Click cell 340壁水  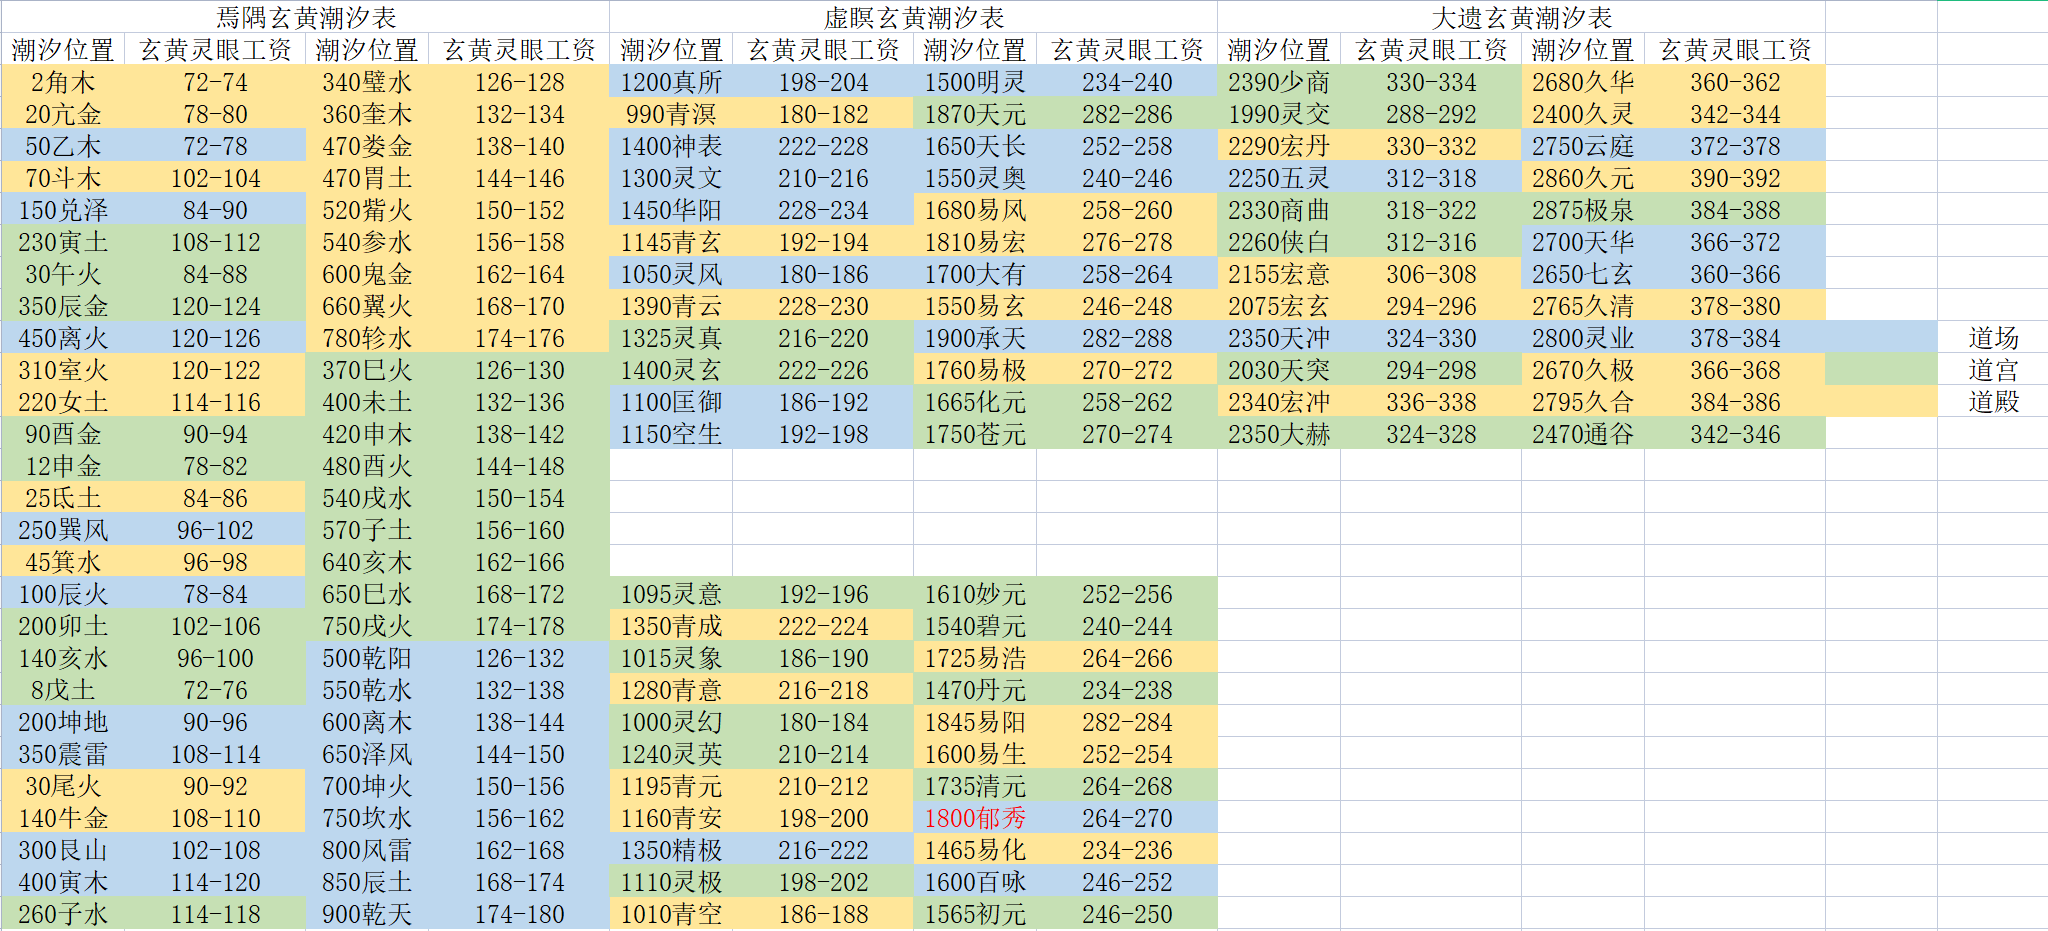click(367, 81)
